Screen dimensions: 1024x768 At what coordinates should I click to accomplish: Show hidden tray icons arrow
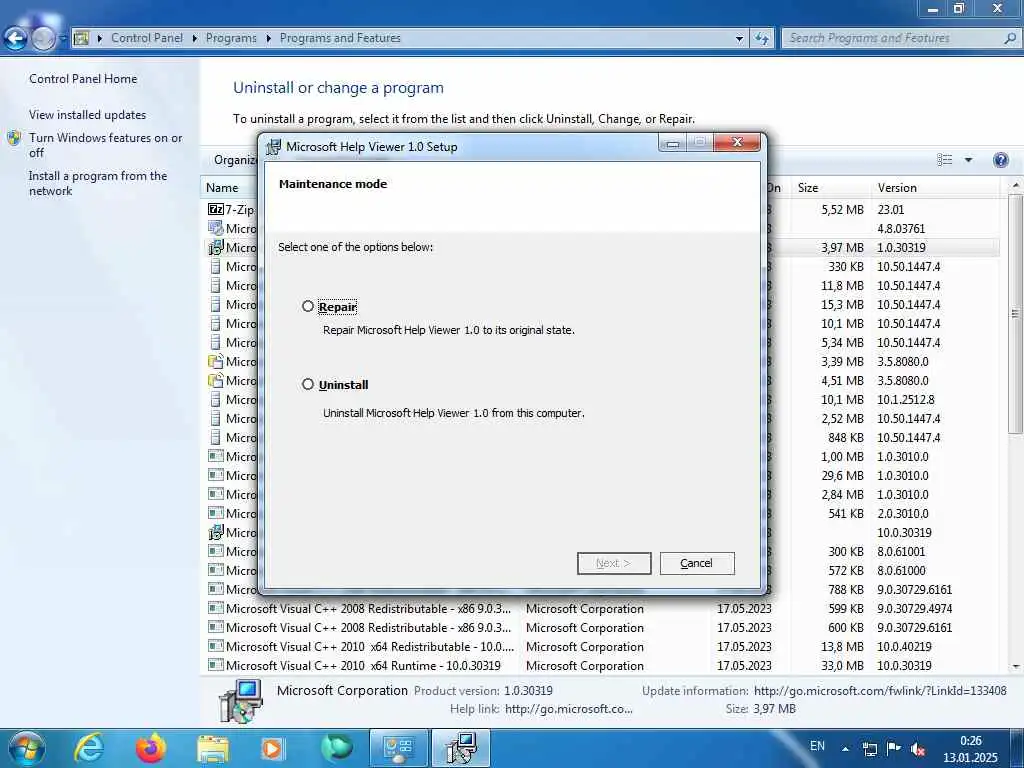pos(846,749)
